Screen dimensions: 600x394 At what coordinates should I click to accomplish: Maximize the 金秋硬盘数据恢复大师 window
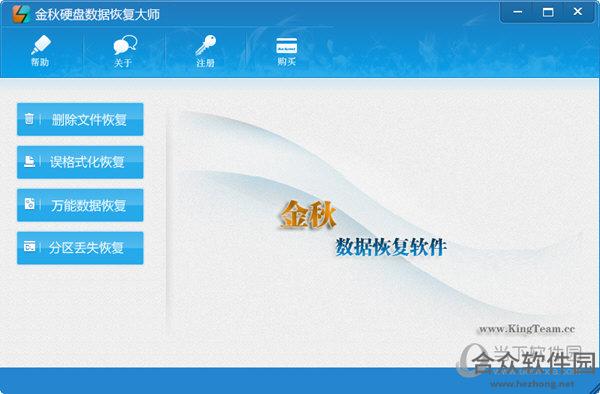pos(548,12)
